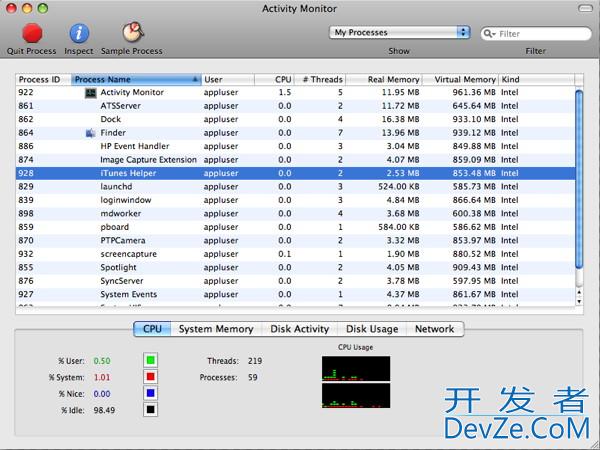Click the Activity Monitor row icon

tap(90, 93)
